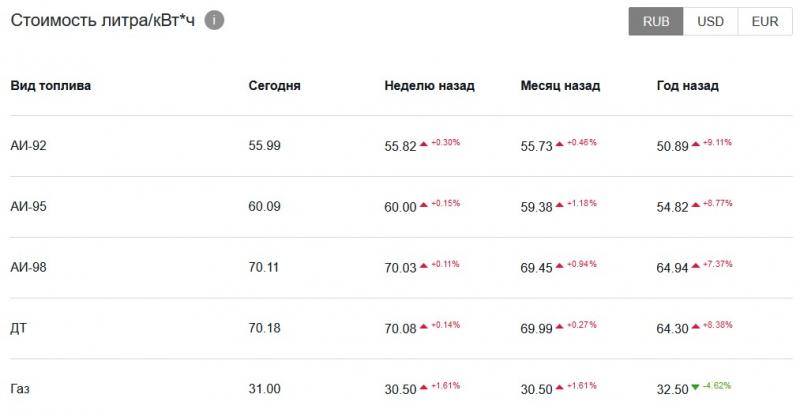Click the info icon beside the title
Screen dimensions: 800x413
click(214, 20)
